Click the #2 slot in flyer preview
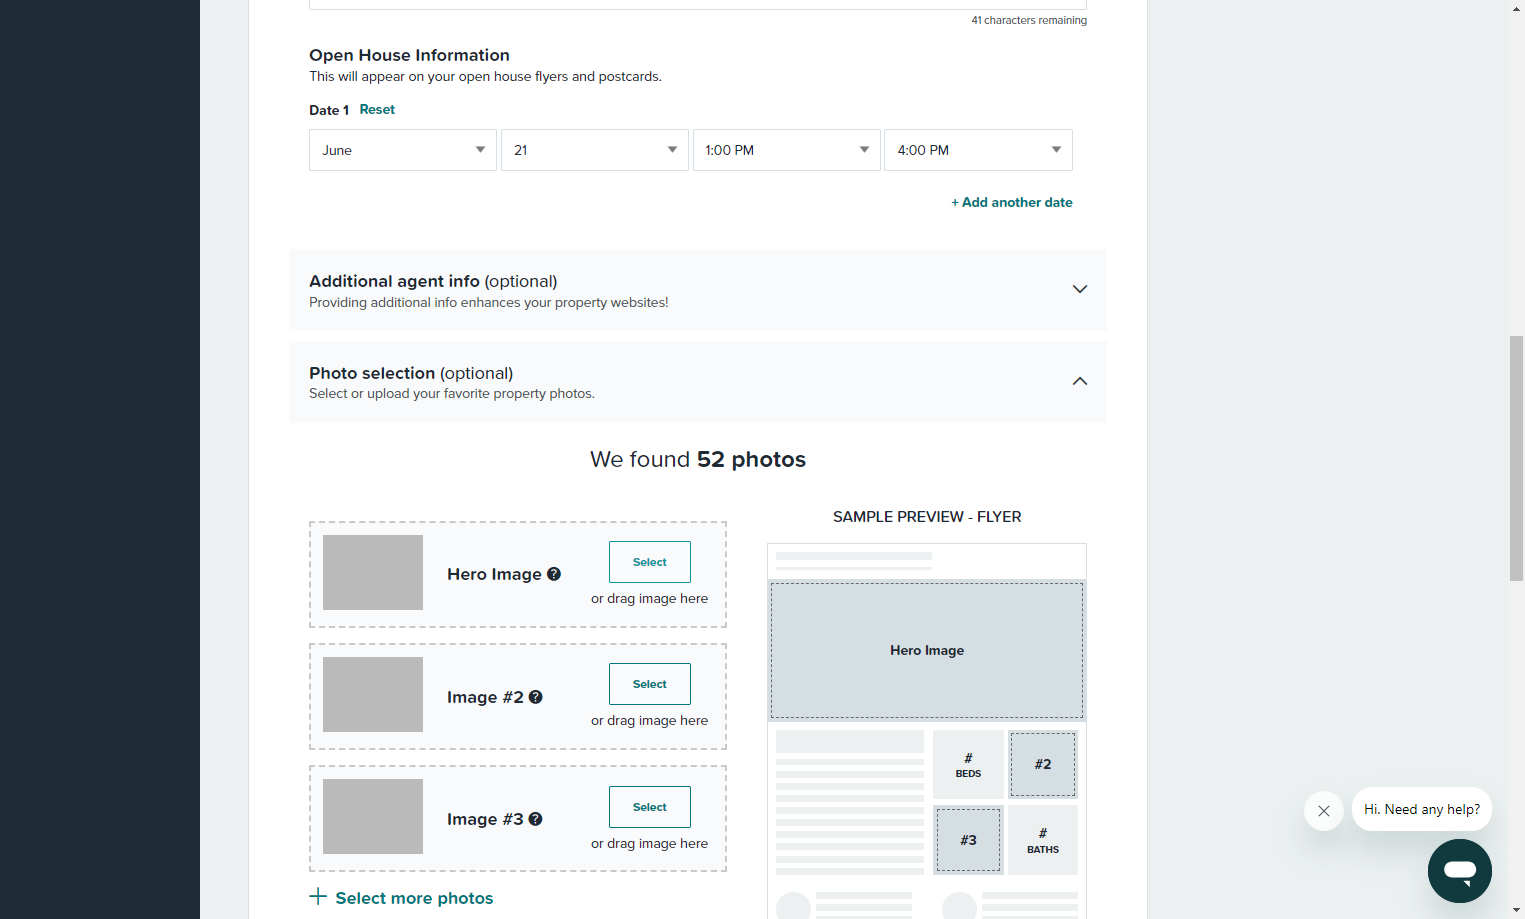This screenshot has height=919, width=1525. coord(1043,764)
